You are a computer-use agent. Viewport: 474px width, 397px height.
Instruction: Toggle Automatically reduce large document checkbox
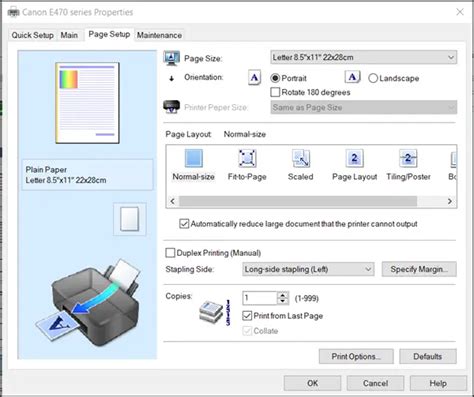tap(184, 224)
